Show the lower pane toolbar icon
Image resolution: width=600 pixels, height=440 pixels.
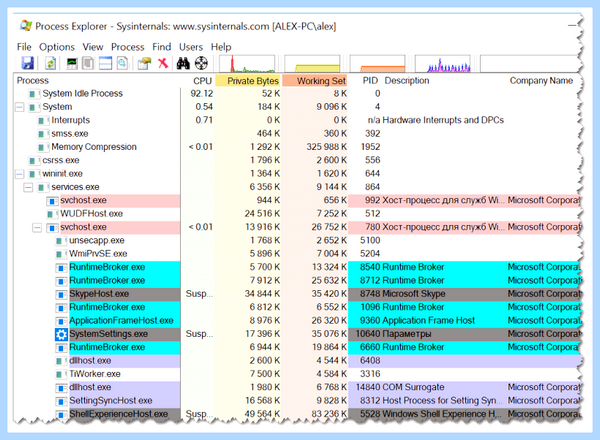tap(105, 63)
